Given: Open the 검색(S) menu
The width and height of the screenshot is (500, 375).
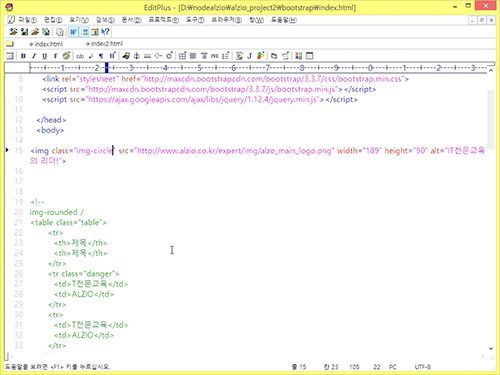Looking at the screenshot, I should (x=105, y=20).
